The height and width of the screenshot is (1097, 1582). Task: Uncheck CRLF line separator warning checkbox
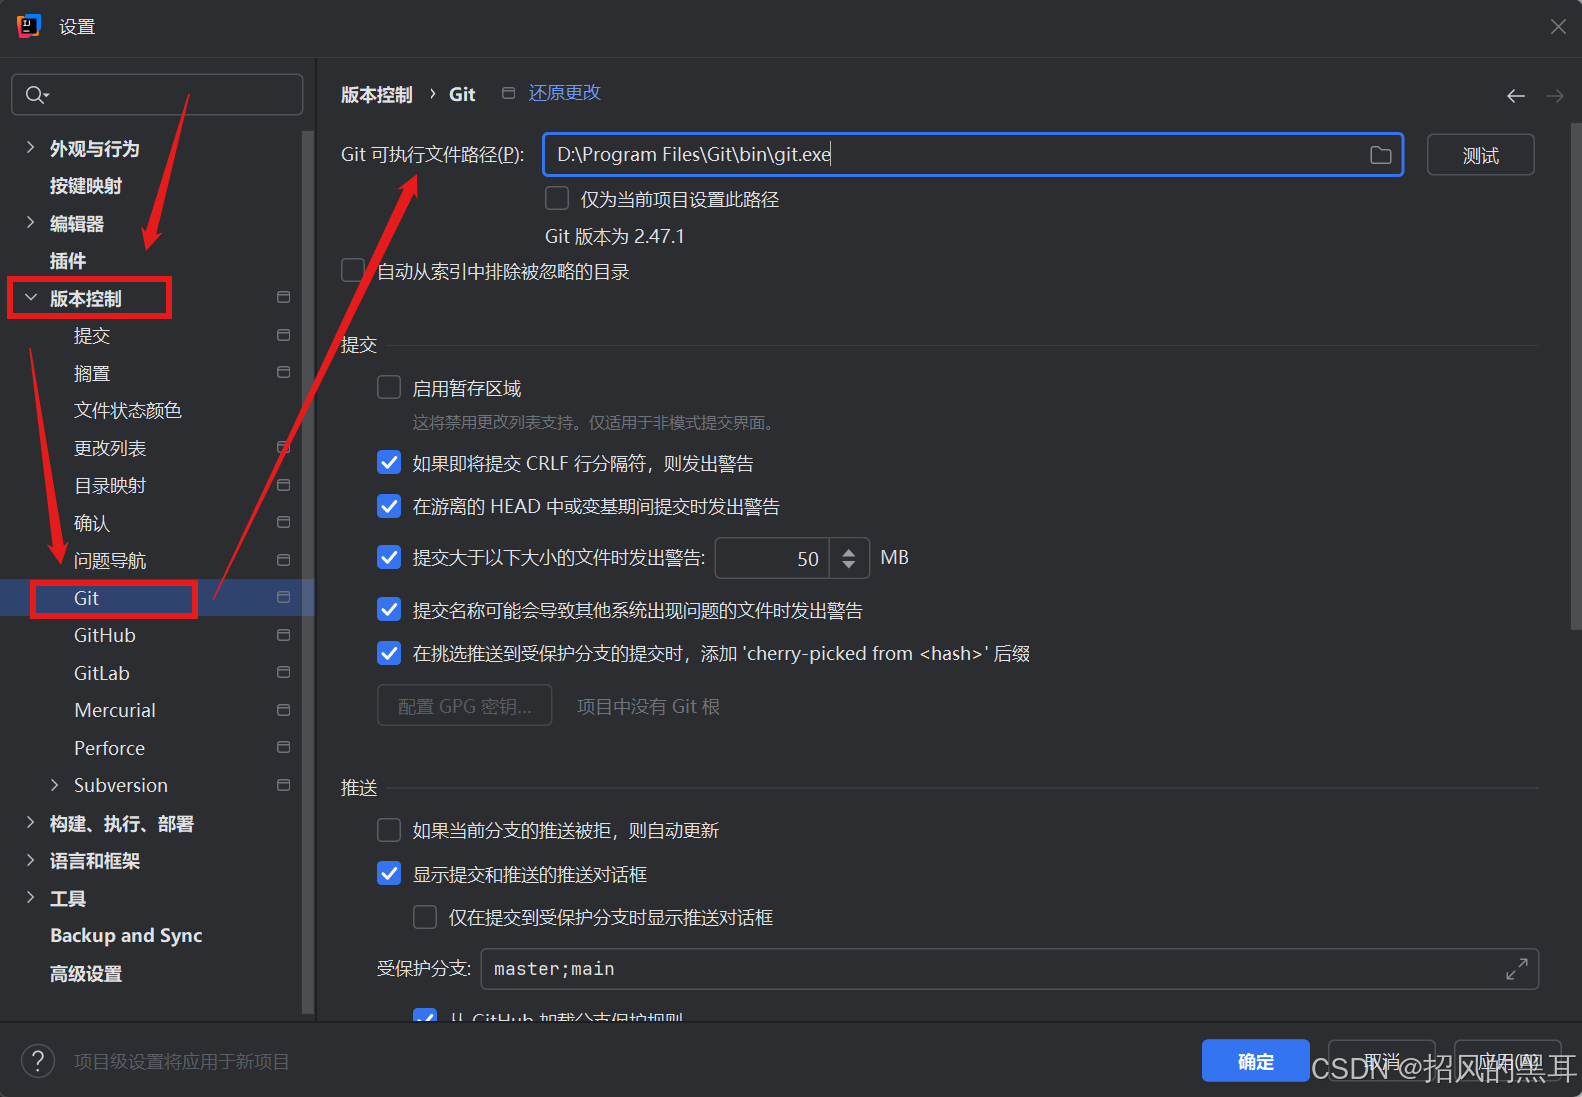tap(389, 462)
